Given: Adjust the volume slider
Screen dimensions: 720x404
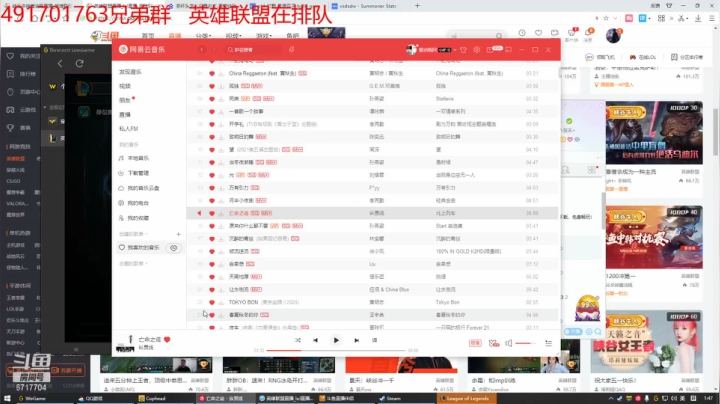Looking at the screenshot, I should point(526,343).
